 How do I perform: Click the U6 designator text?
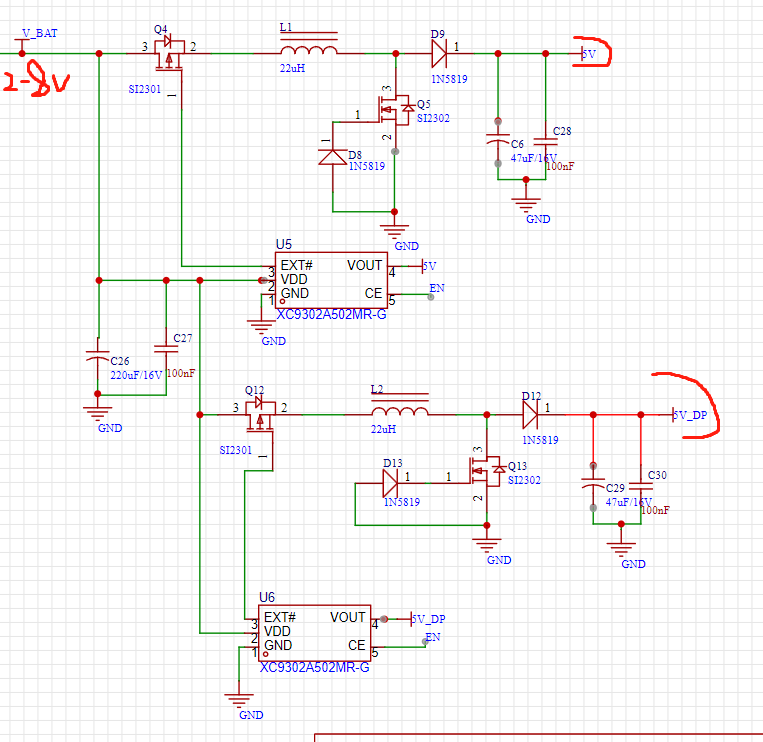pyautogui.click(x=267, y=597)
